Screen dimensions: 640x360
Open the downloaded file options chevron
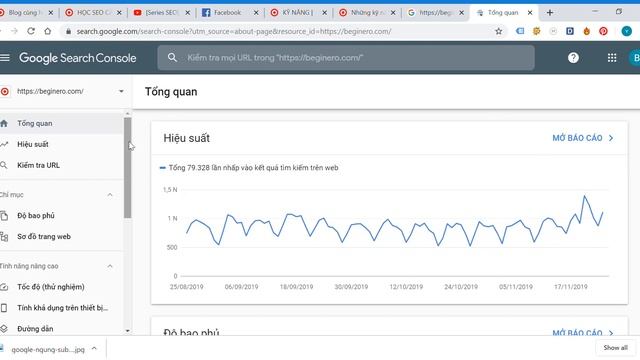[94, 349]
